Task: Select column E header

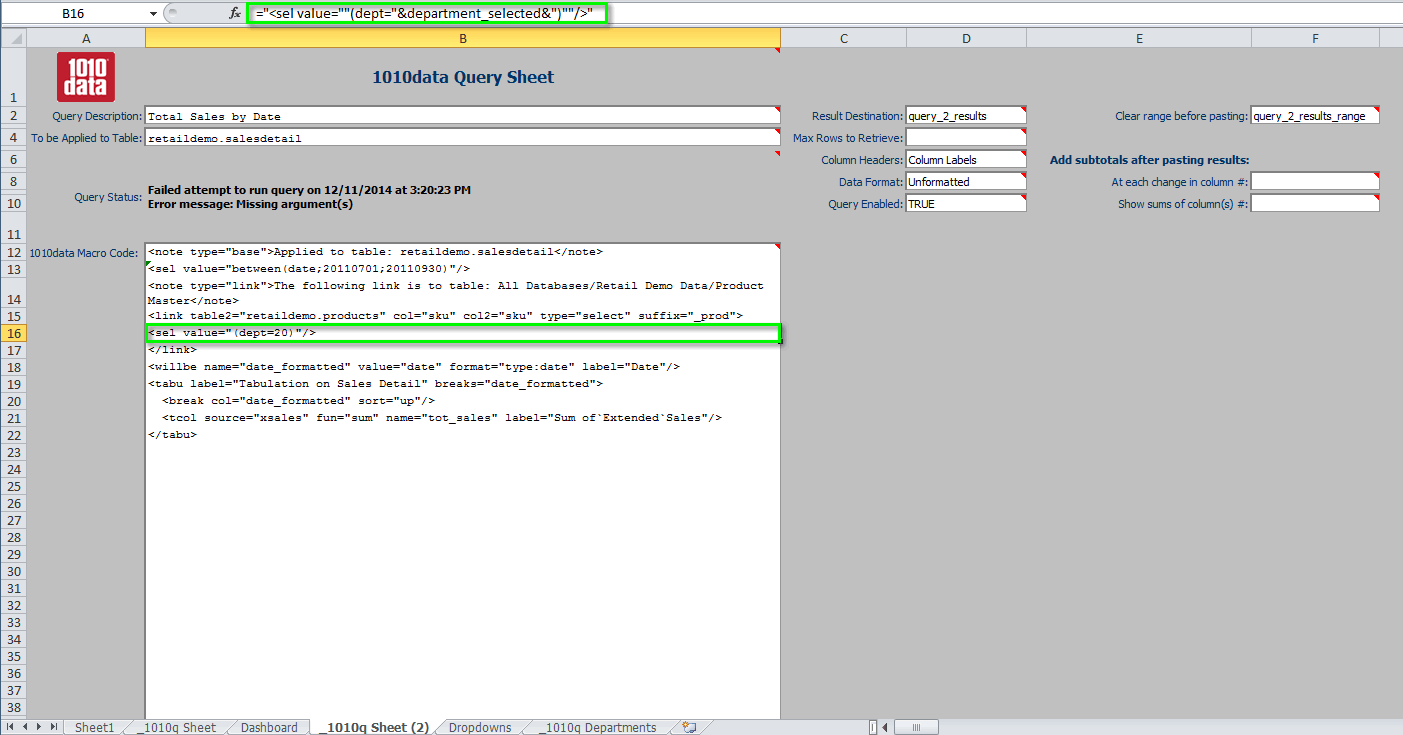Action: (1139, 38)
